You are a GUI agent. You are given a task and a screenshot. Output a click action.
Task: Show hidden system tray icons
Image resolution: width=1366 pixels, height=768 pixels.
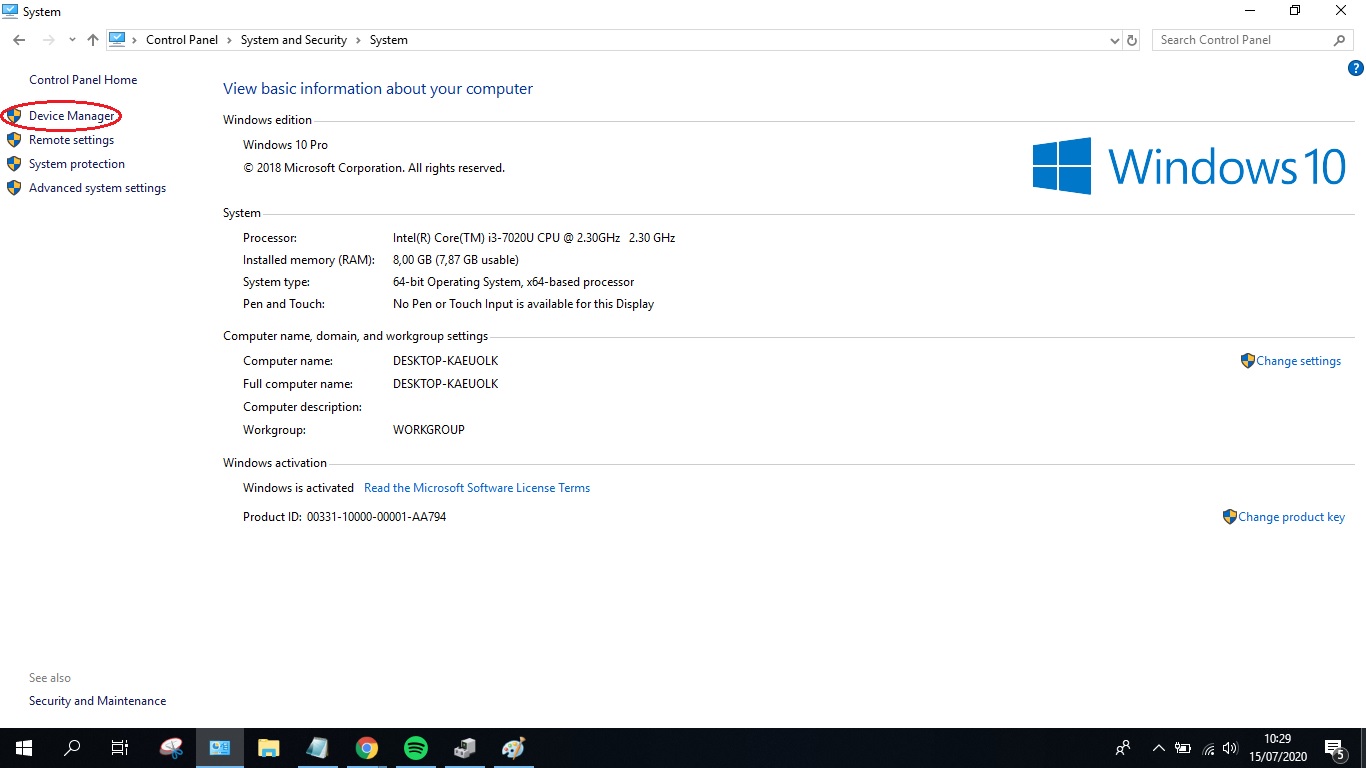[x=1159, y=748]
